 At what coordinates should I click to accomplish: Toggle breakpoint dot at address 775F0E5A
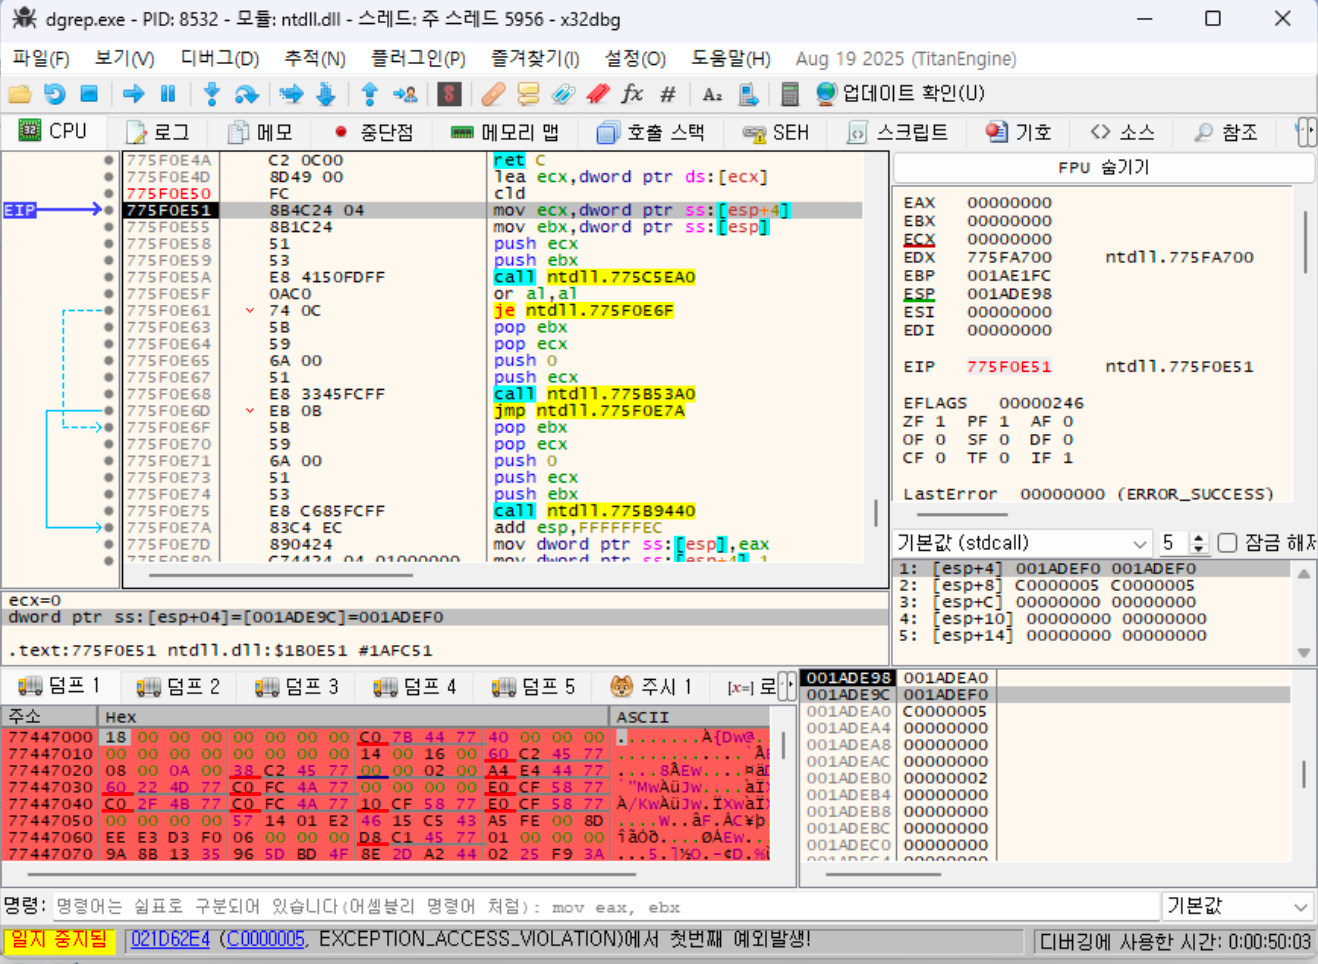109,277
